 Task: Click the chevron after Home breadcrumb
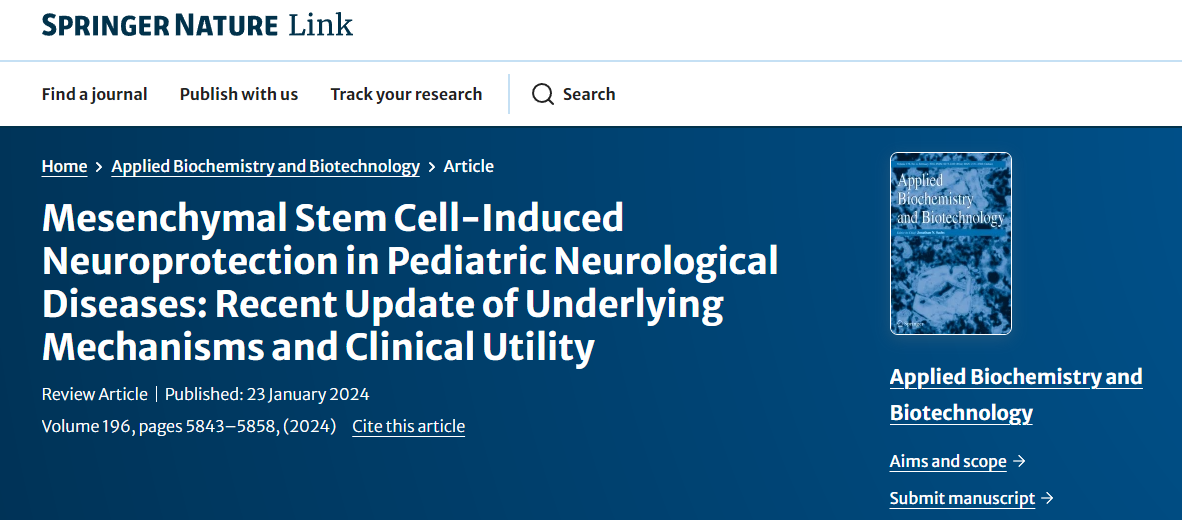99,167
